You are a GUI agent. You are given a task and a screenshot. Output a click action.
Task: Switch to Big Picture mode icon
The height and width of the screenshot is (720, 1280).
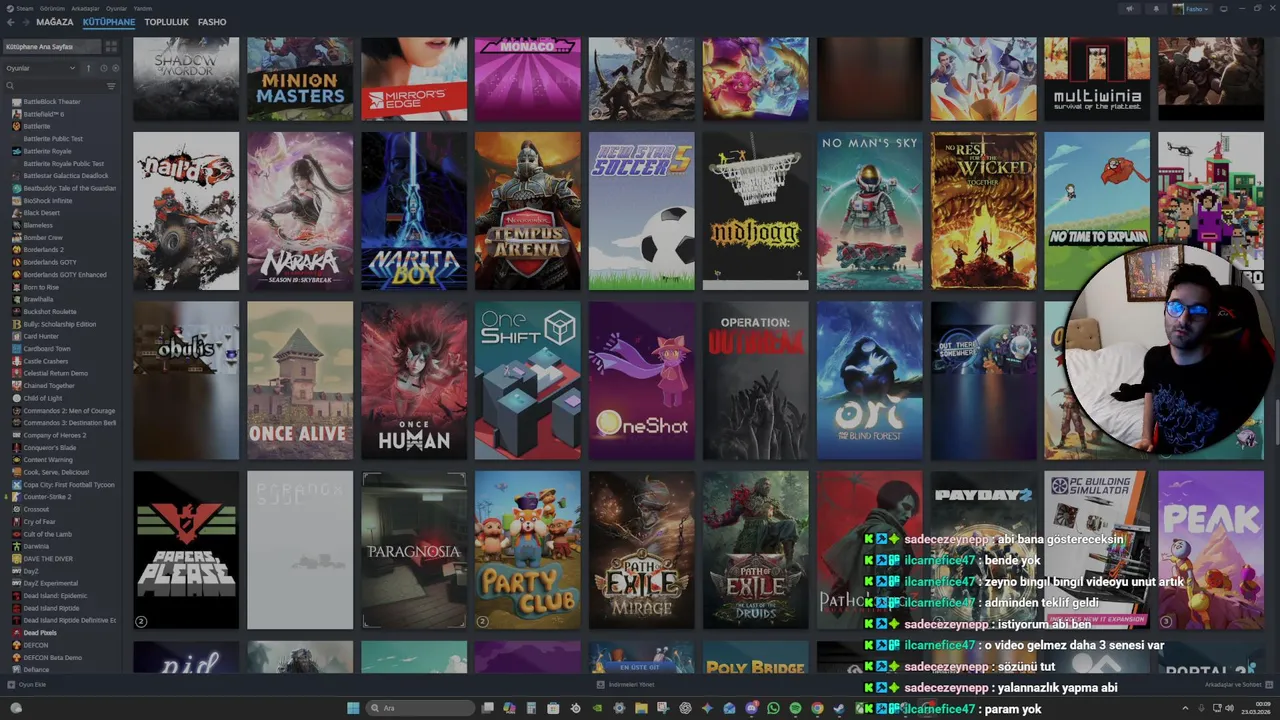point(1223,9)
